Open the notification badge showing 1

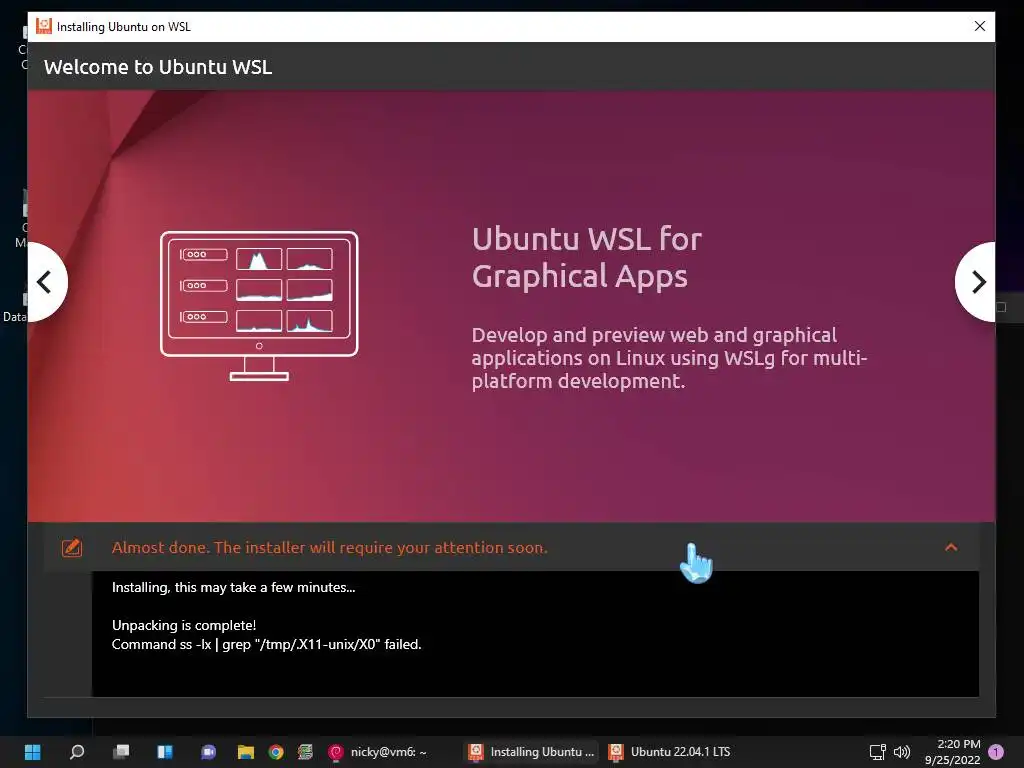(996, 752)
